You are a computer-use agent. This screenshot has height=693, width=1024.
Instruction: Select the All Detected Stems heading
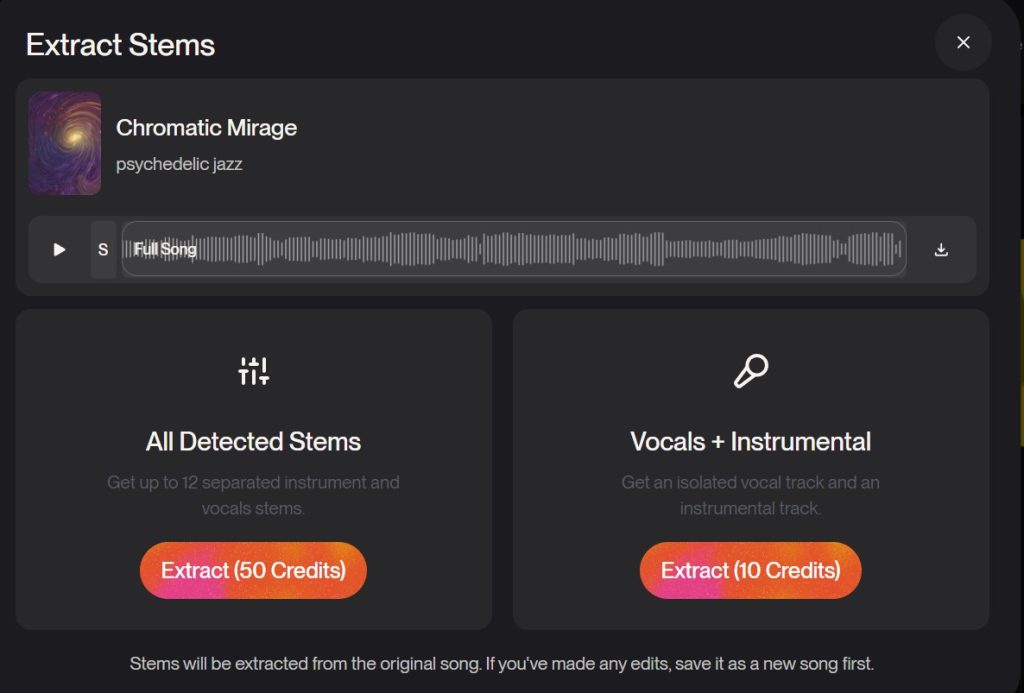[x=253, y=442]
